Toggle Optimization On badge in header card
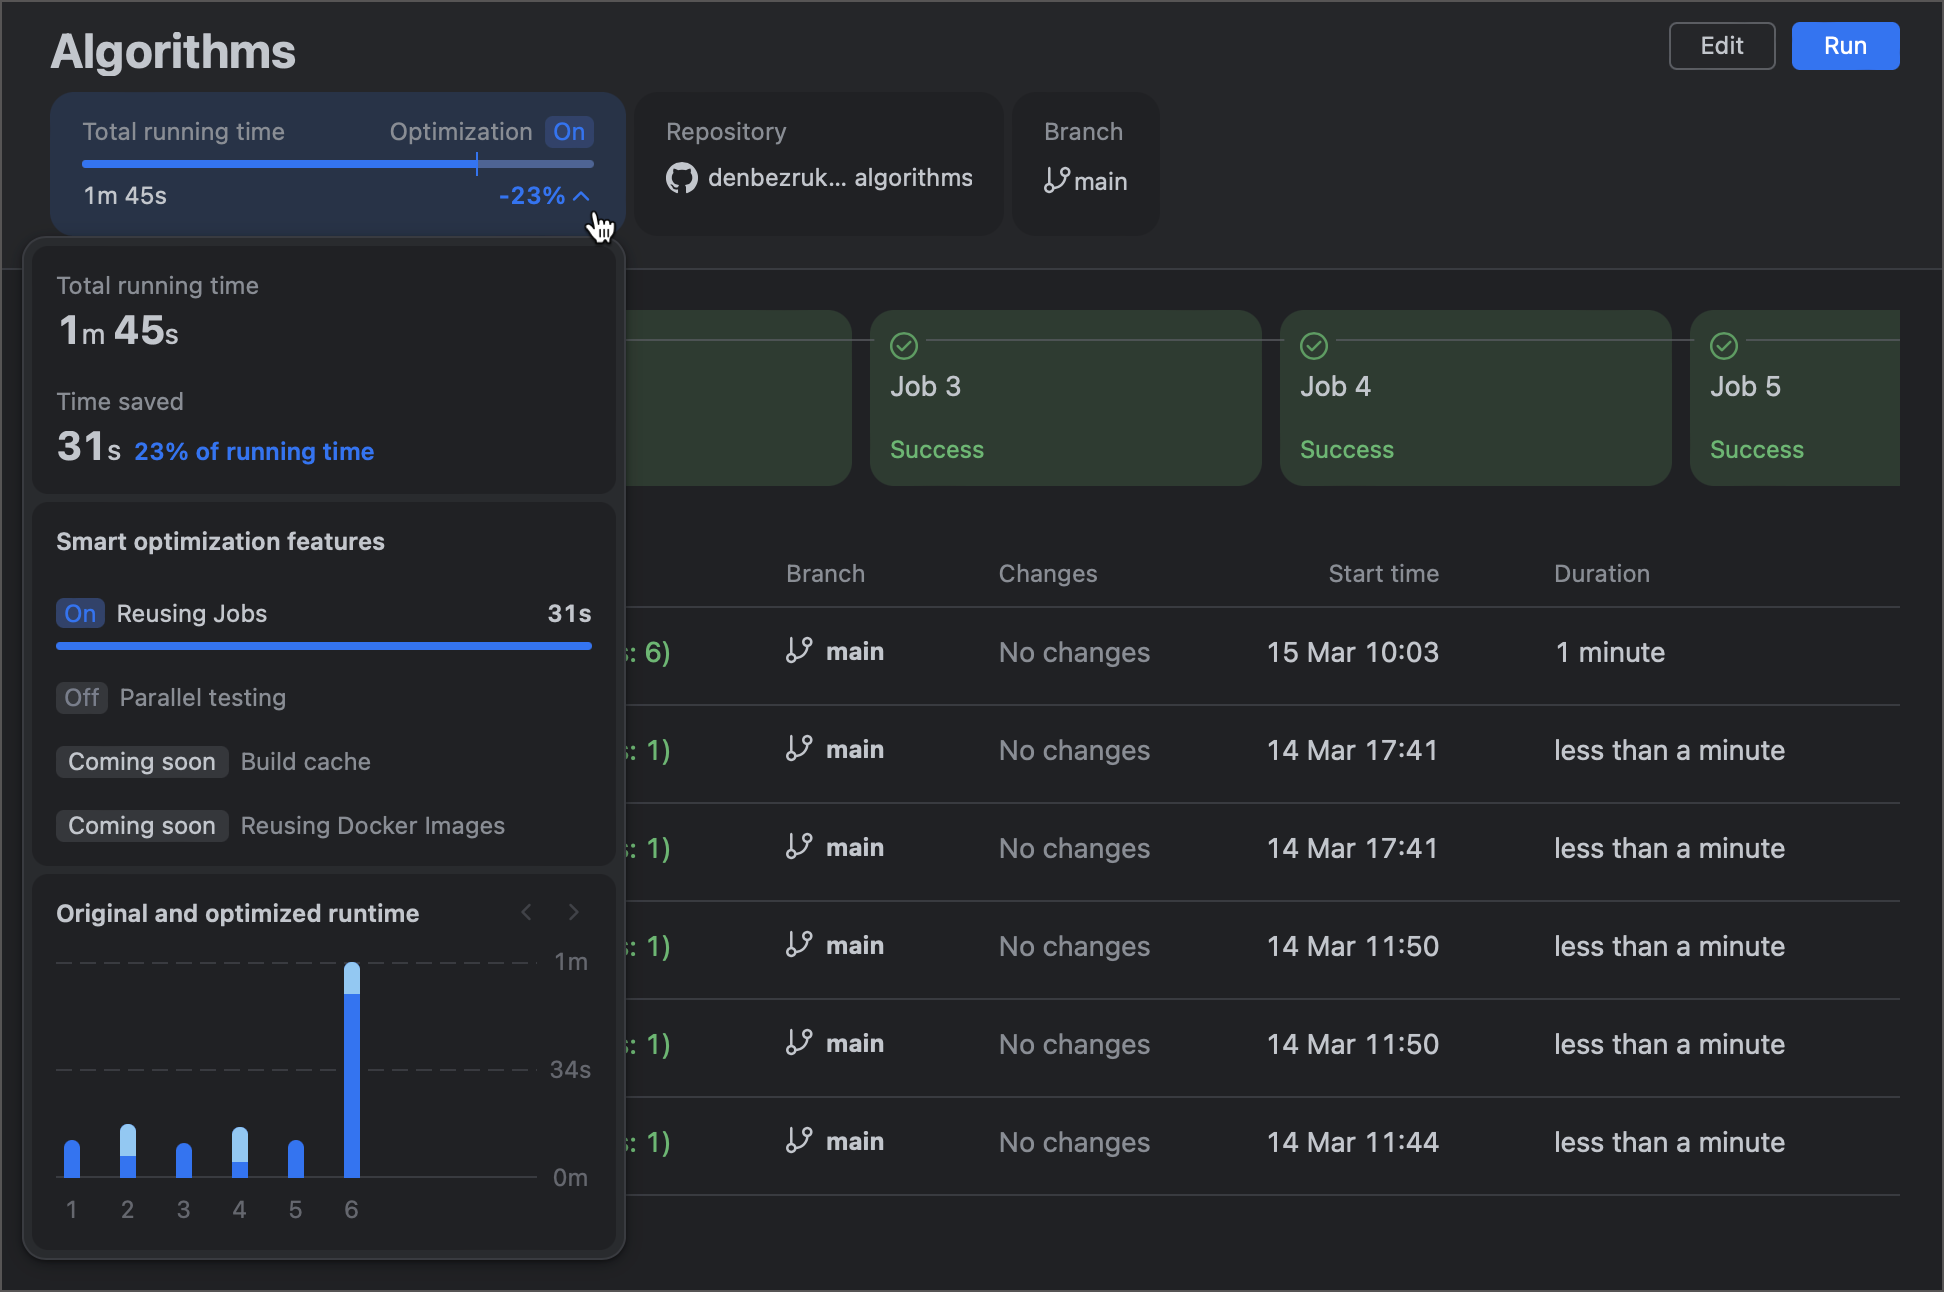This screenshot has height=1292, width=1944. coord(569,132)
